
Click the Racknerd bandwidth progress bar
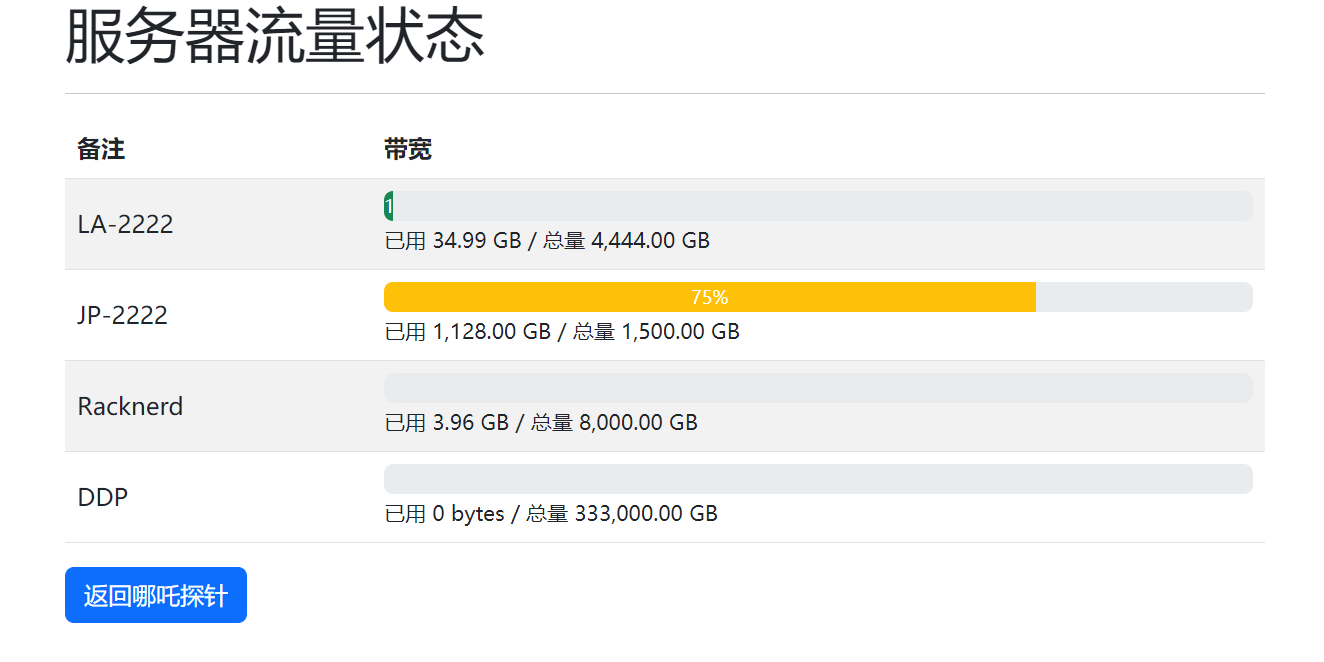click(x=818, y=388)
